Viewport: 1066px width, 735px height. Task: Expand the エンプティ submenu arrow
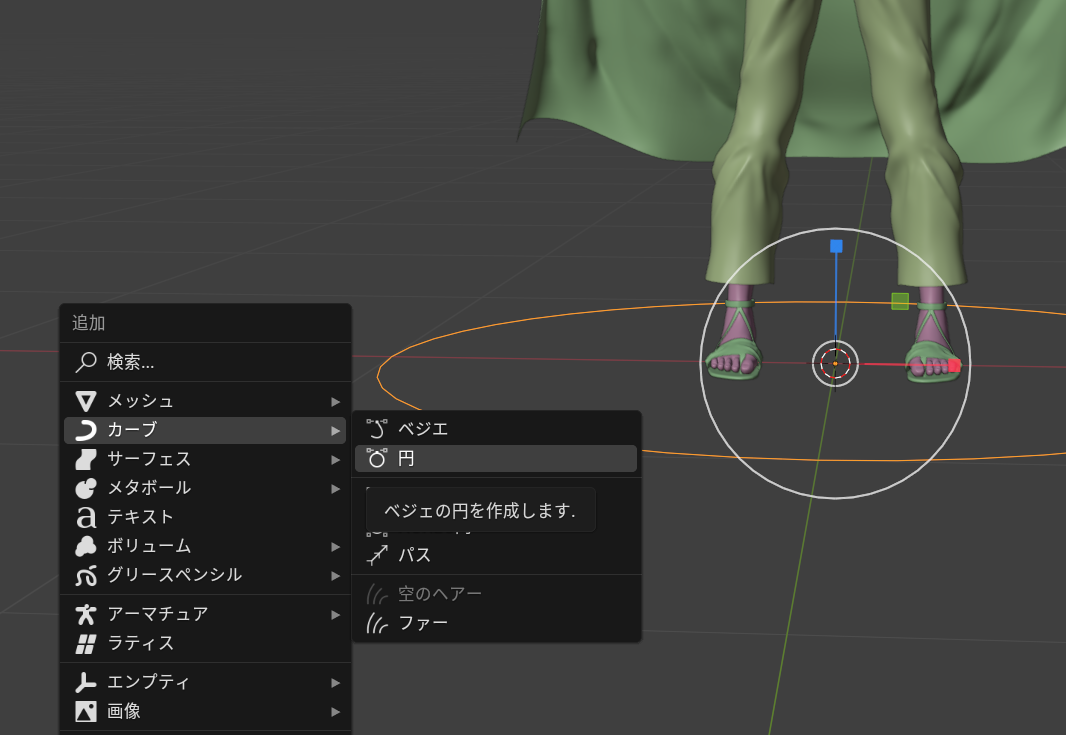coord(335,682)
